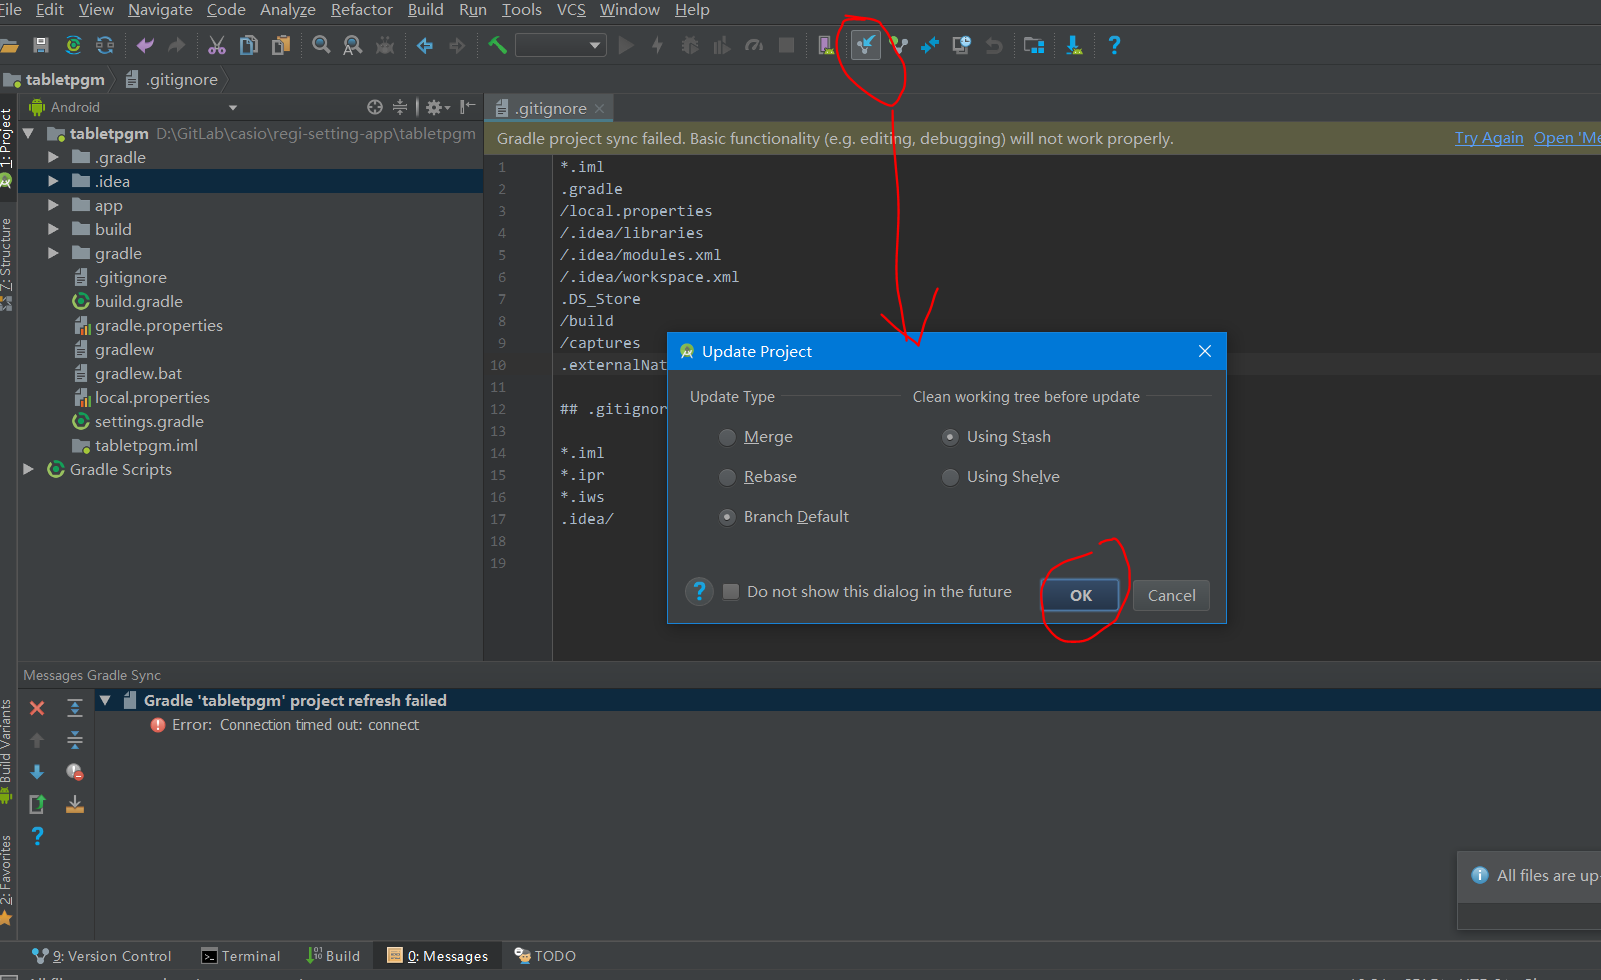The image size is (1601, 980).
Task: Check Do not show this dialog again
Action: 731,592
